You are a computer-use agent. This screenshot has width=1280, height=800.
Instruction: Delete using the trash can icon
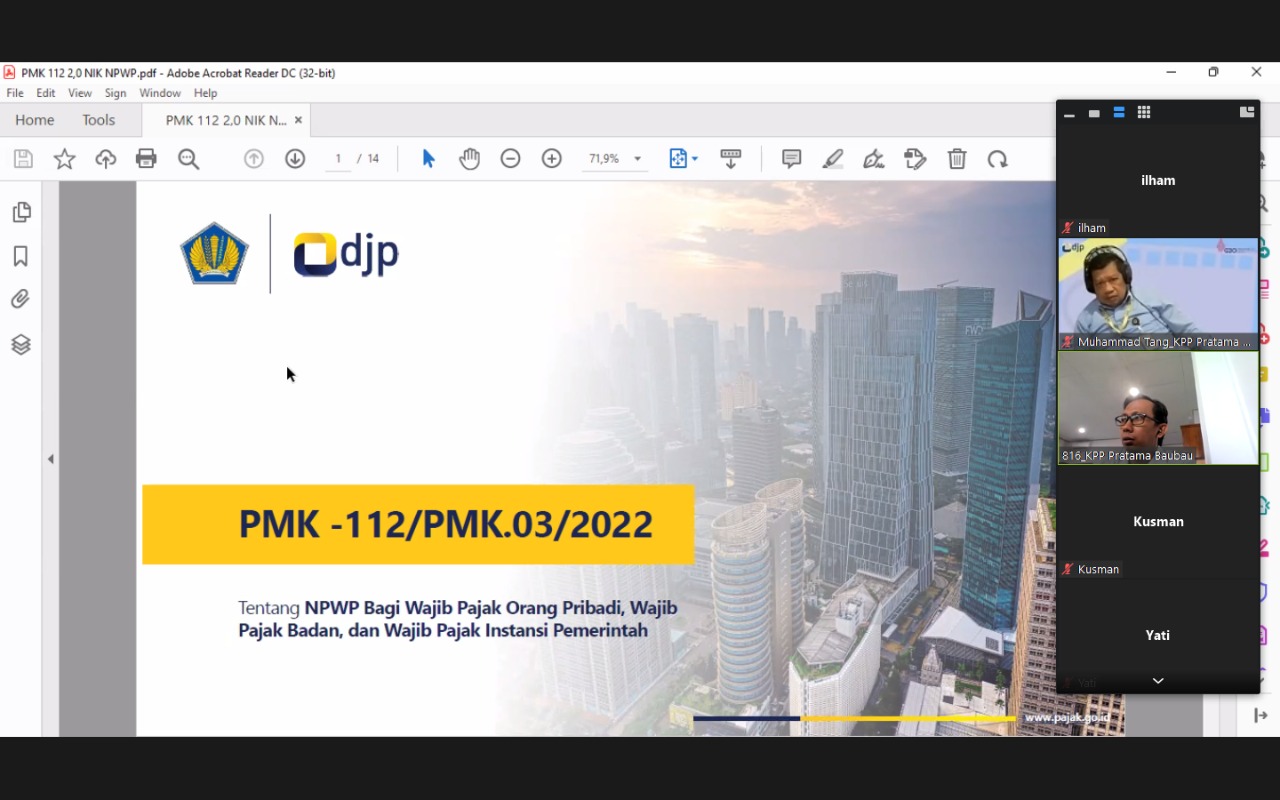(957, 159)
